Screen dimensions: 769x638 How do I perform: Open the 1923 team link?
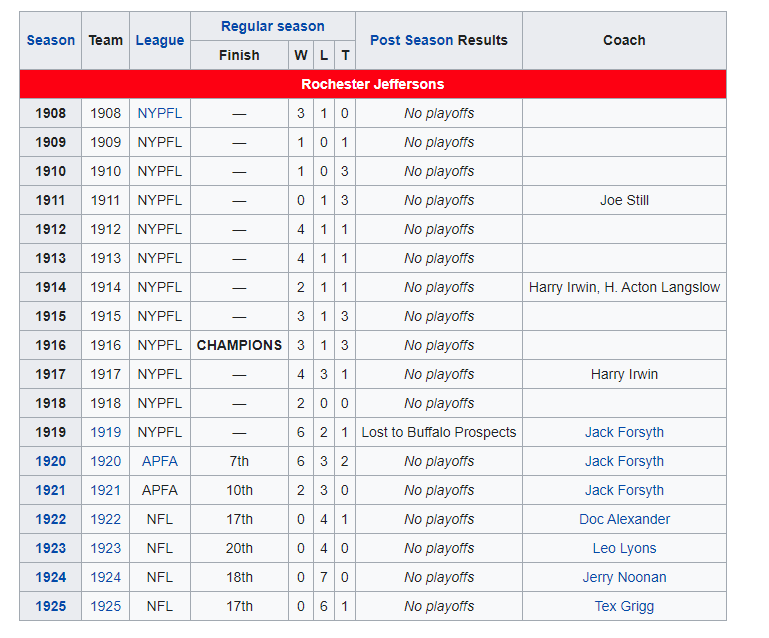pos(105,548)
